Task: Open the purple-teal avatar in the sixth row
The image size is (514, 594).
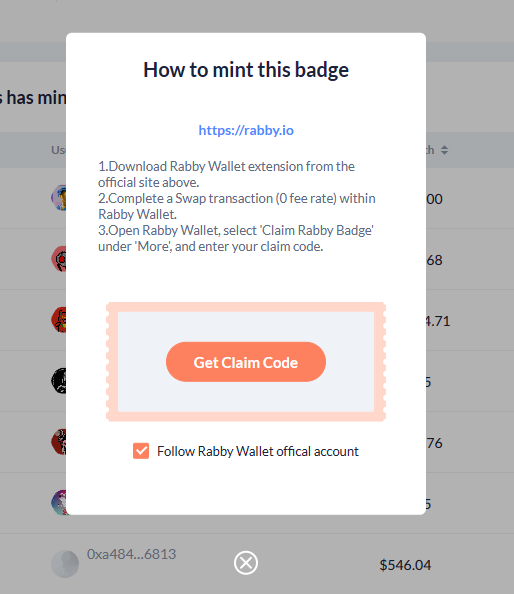Action: tap(59, 503)
